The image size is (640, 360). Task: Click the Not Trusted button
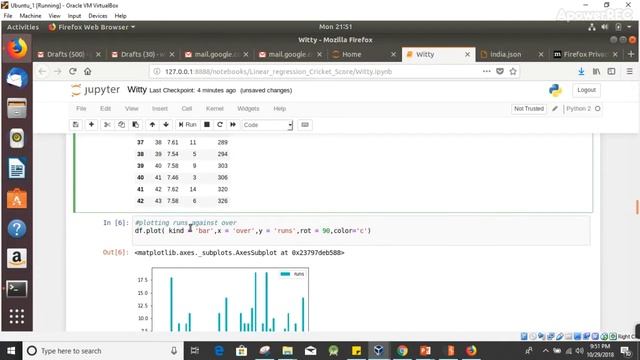coord(529,109)
